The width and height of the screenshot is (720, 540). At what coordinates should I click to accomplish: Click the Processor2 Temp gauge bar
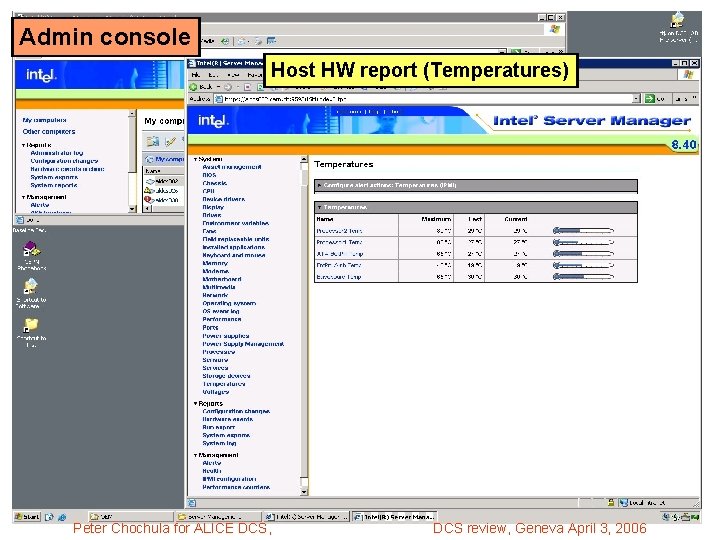pyautogui.click(x=583, y=231)
